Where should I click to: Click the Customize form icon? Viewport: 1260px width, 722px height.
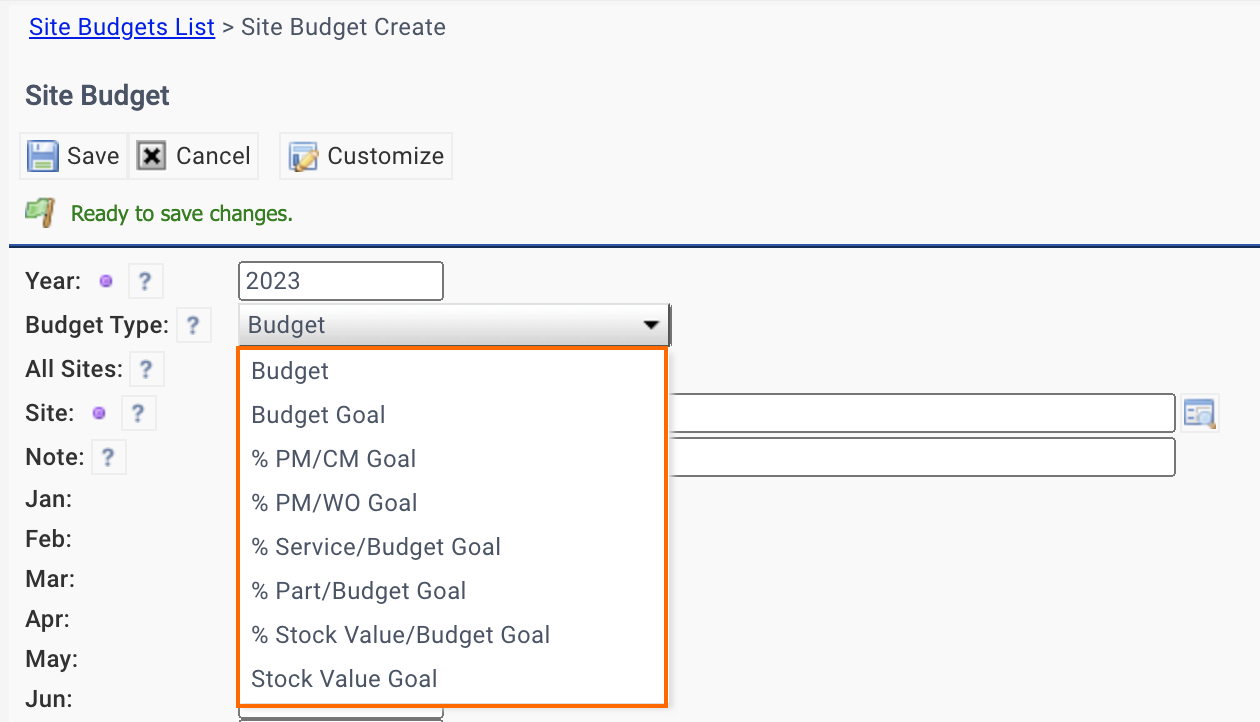[x=303, y=156]
